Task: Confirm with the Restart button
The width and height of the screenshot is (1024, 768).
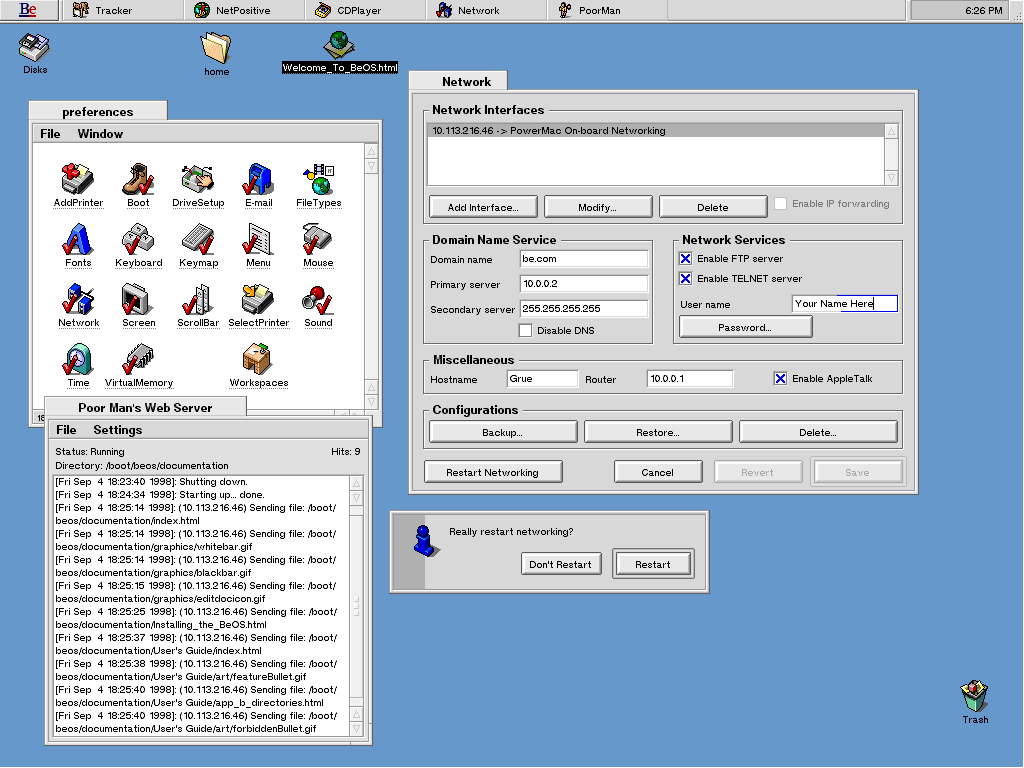Action: [653, 564]
